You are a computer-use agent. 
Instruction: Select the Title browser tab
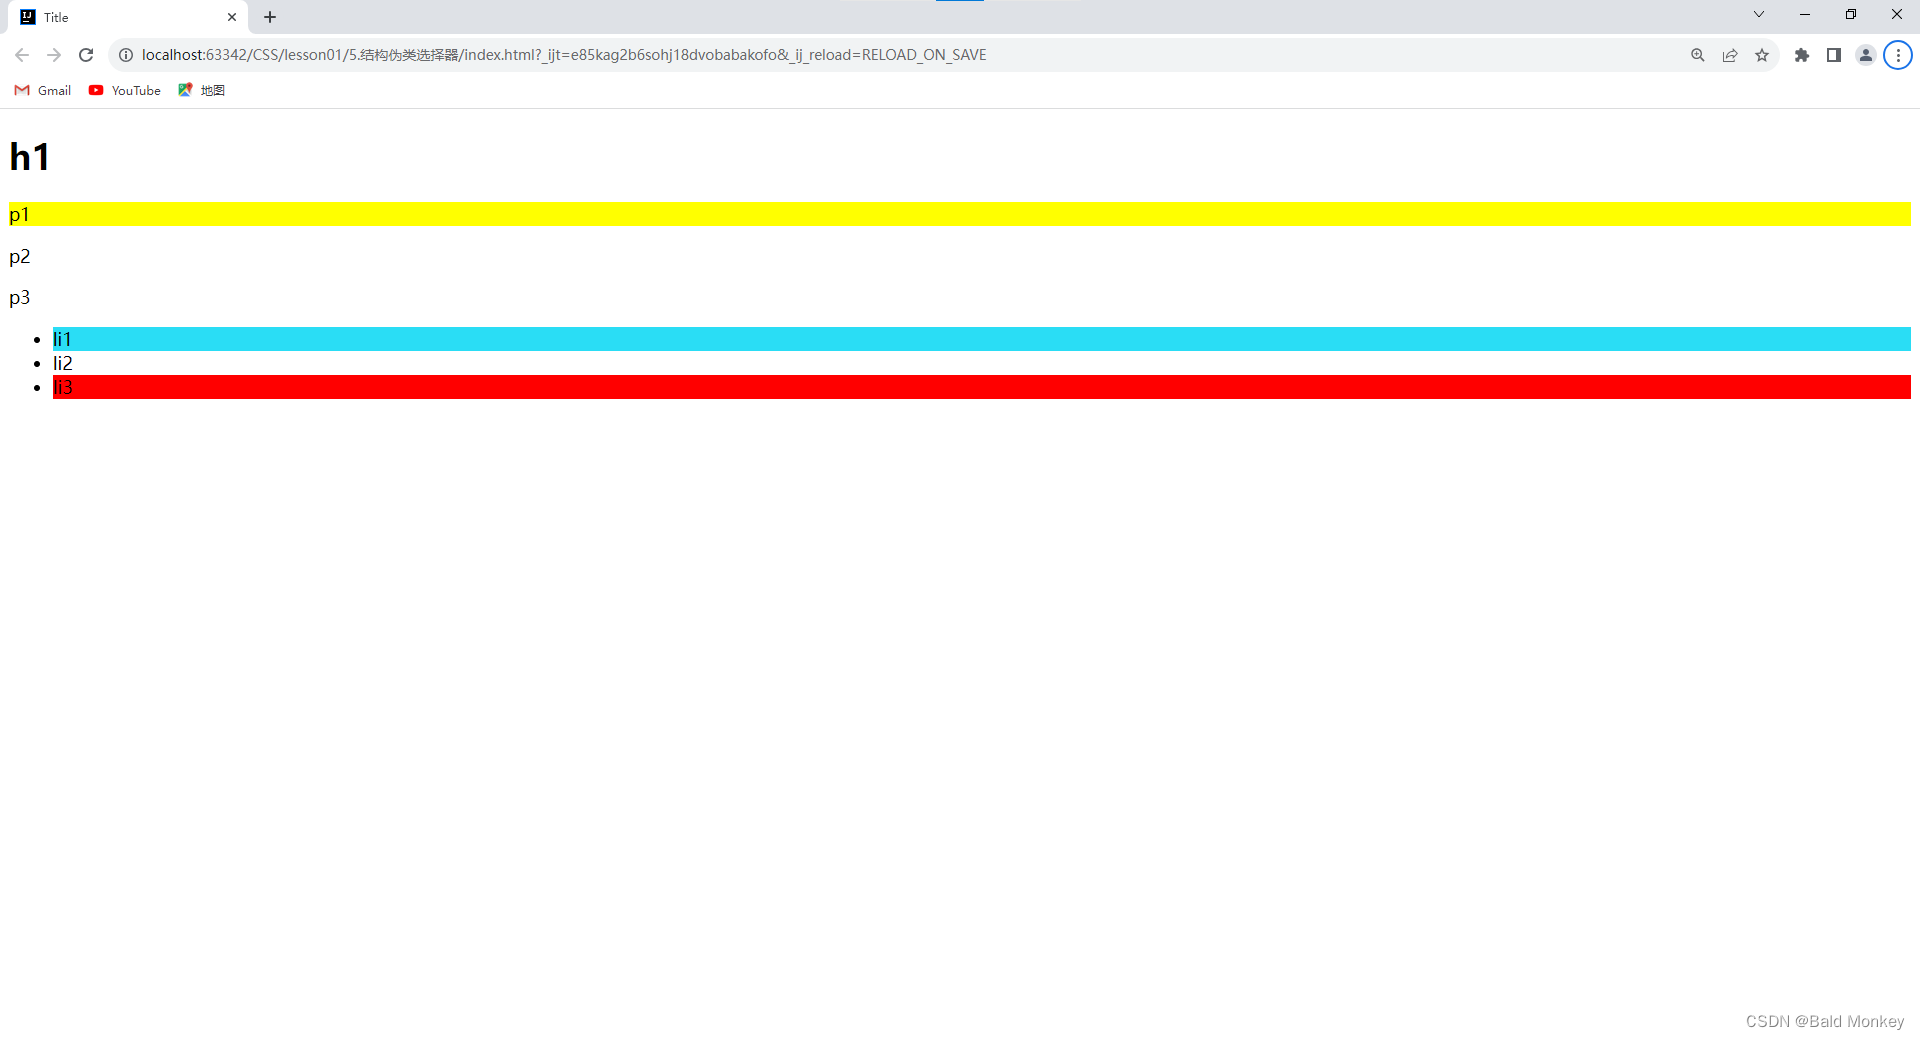click(129, 17)
